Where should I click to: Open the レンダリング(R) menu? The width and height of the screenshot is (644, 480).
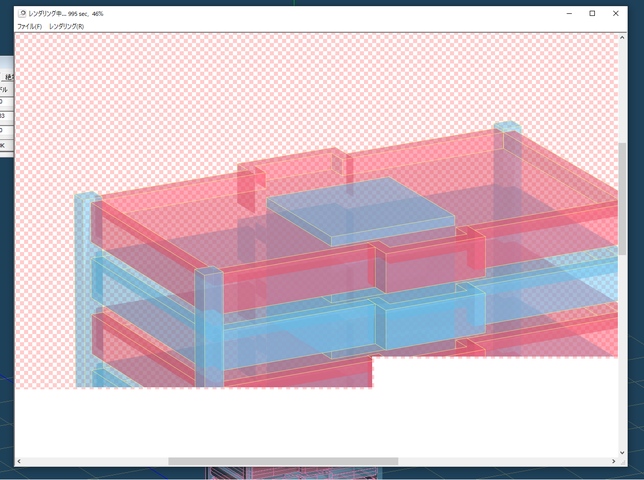click(x=67, y=26)
